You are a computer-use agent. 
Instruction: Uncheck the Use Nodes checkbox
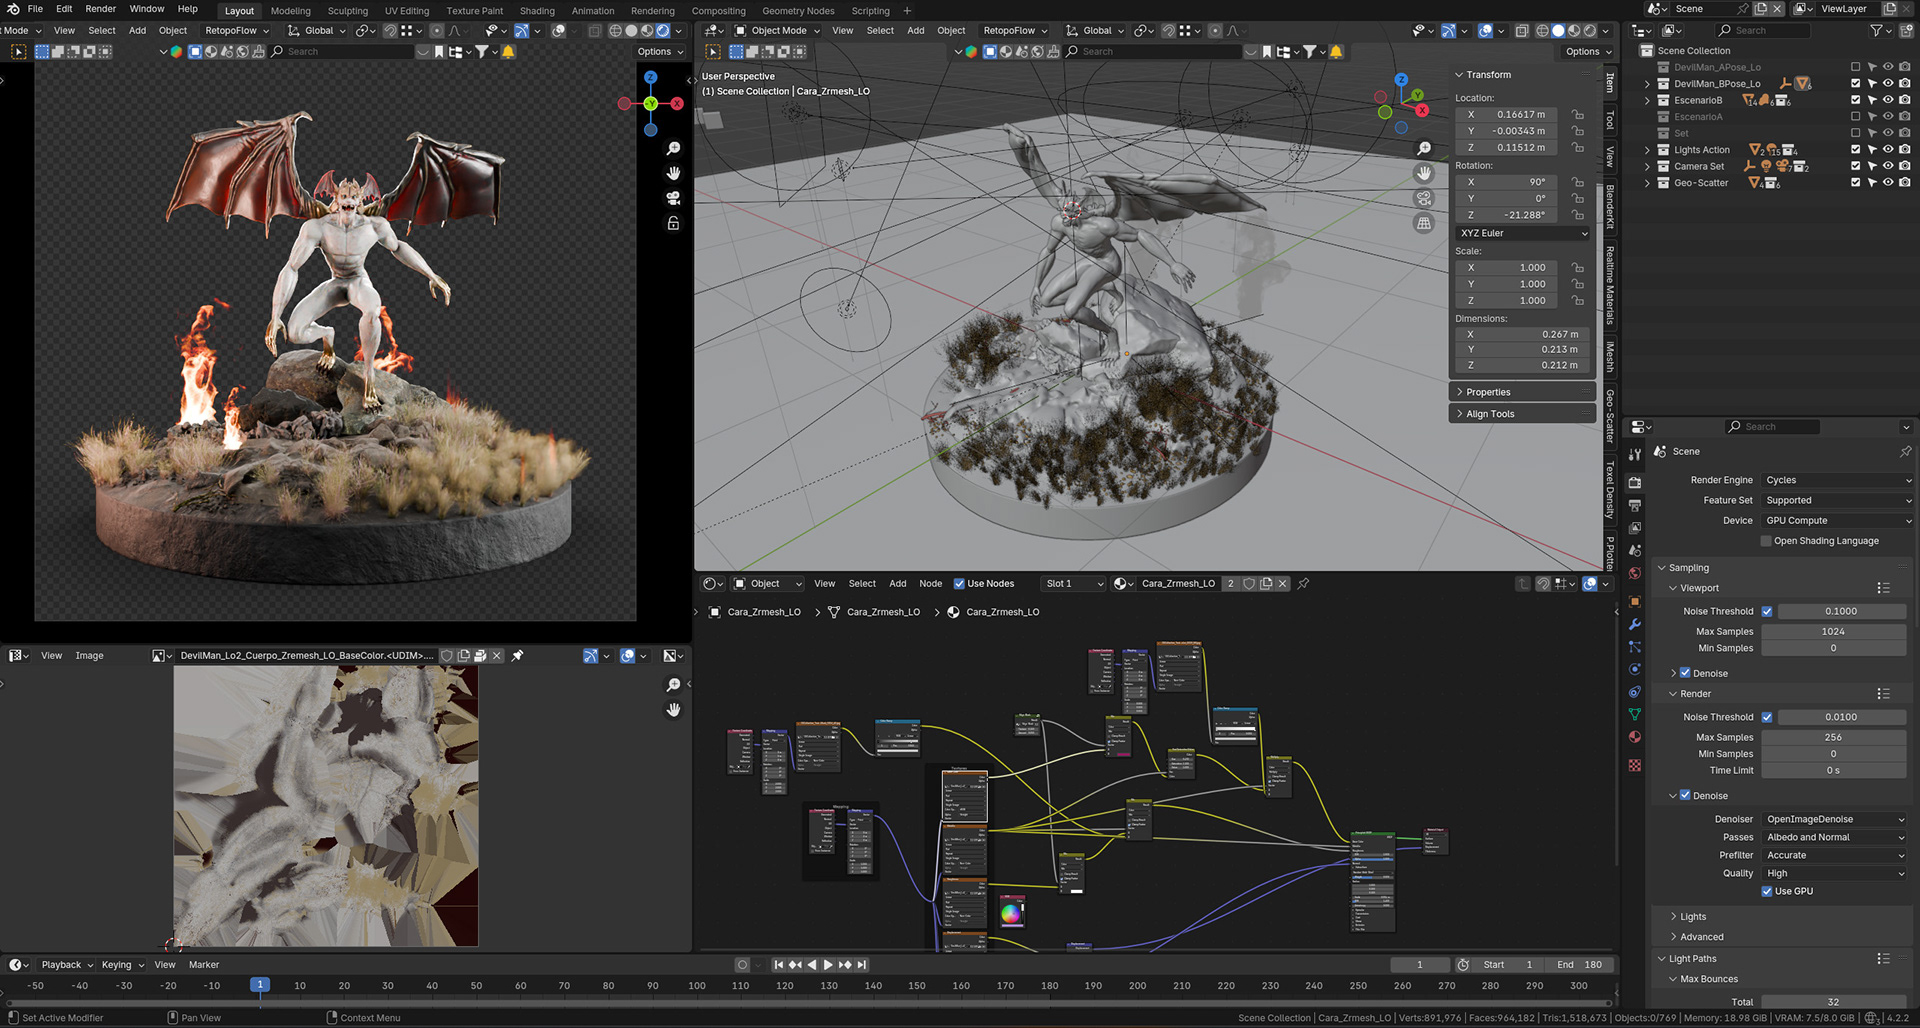(x=959, y=584)
